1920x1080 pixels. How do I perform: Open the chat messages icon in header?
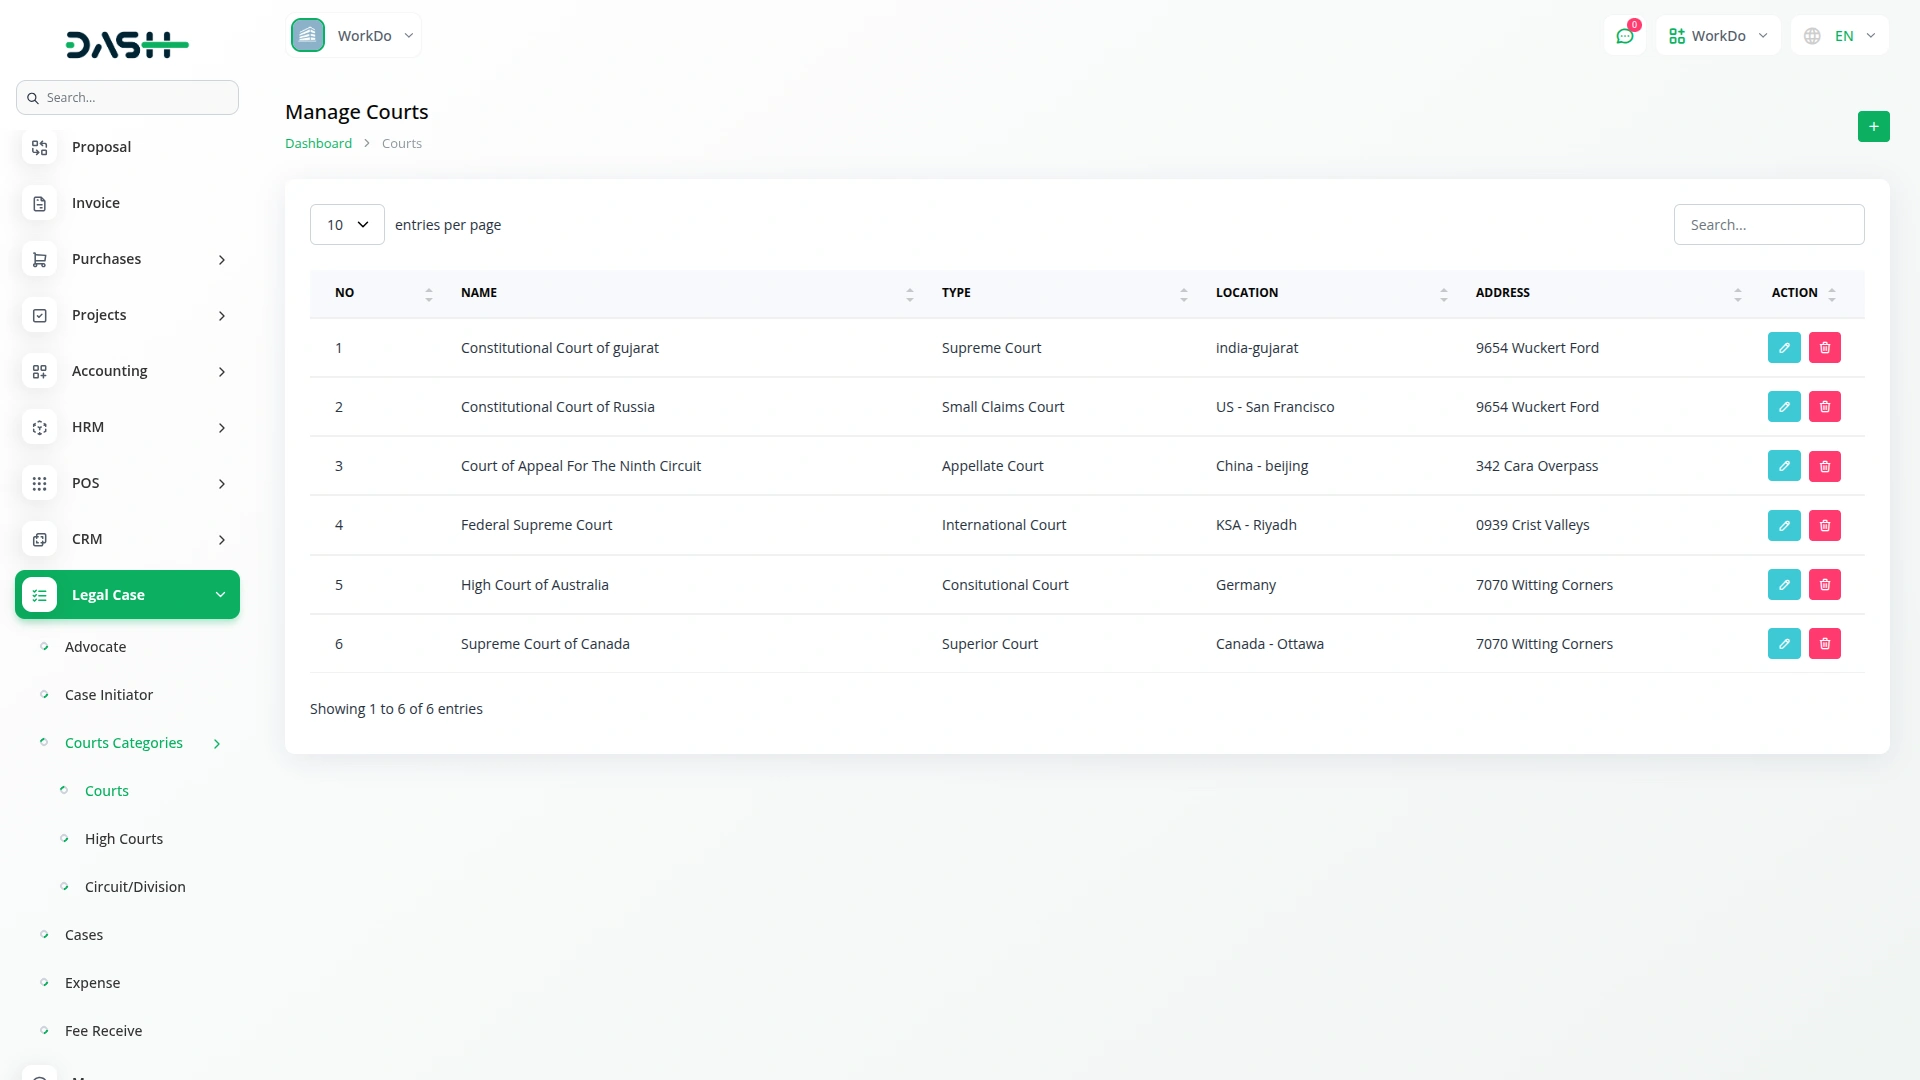click(1625, 36)
